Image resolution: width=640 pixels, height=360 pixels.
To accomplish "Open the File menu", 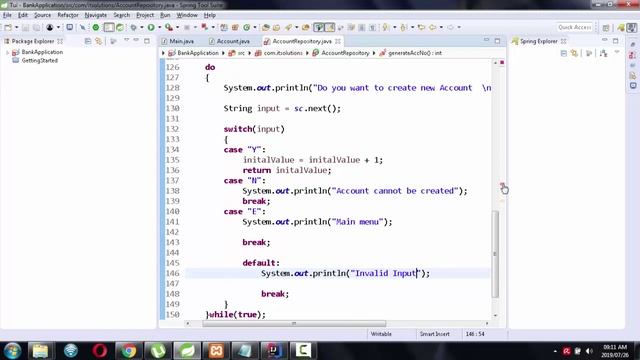I will click(x=7, y=15).
